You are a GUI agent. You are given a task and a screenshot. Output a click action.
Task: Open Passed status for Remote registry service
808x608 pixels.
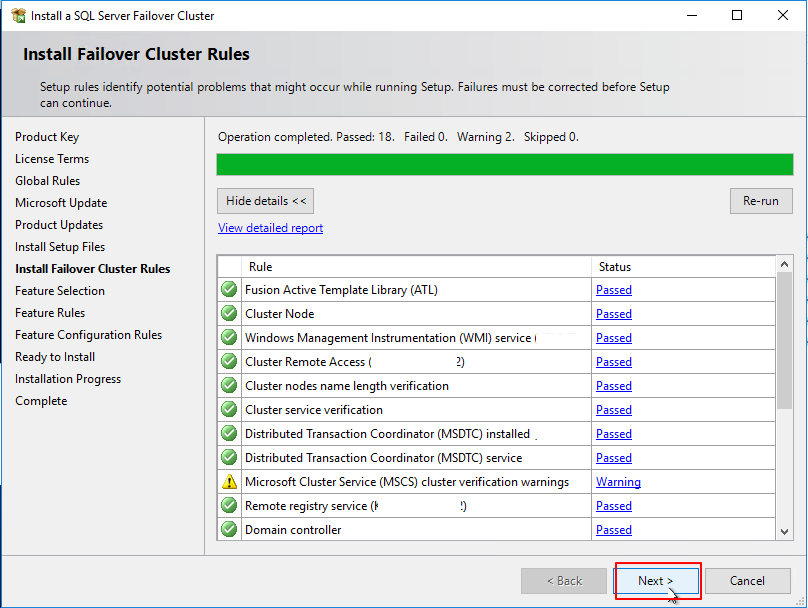614,506
